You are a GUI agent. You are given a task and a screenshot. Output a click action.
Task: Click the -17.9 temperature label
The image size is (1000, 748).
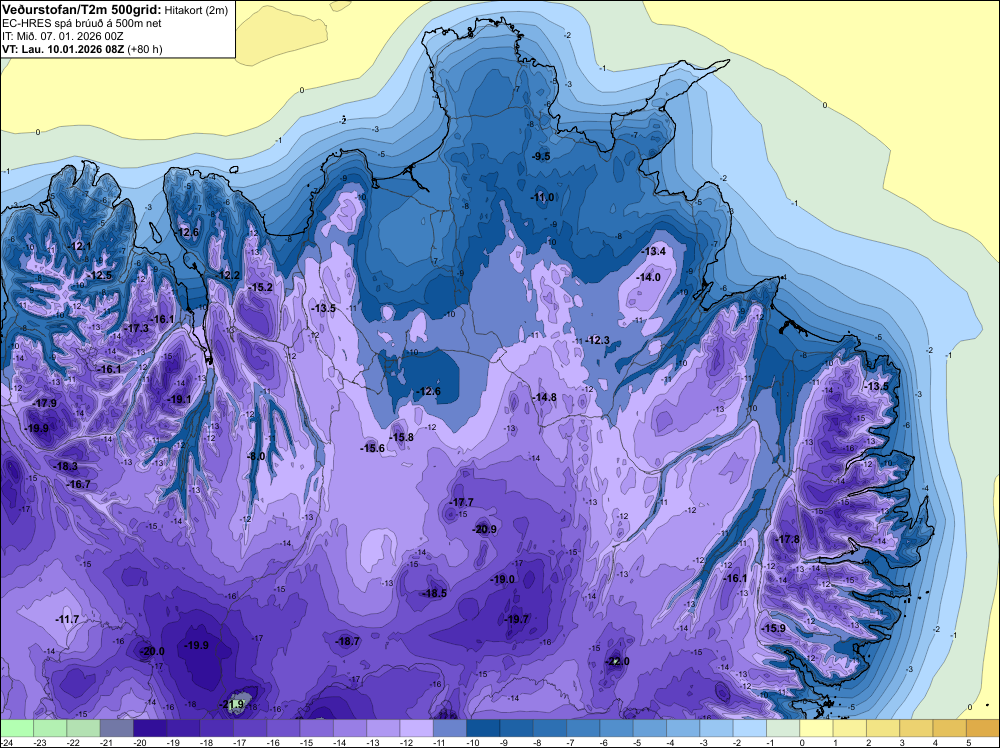(45, 404)
